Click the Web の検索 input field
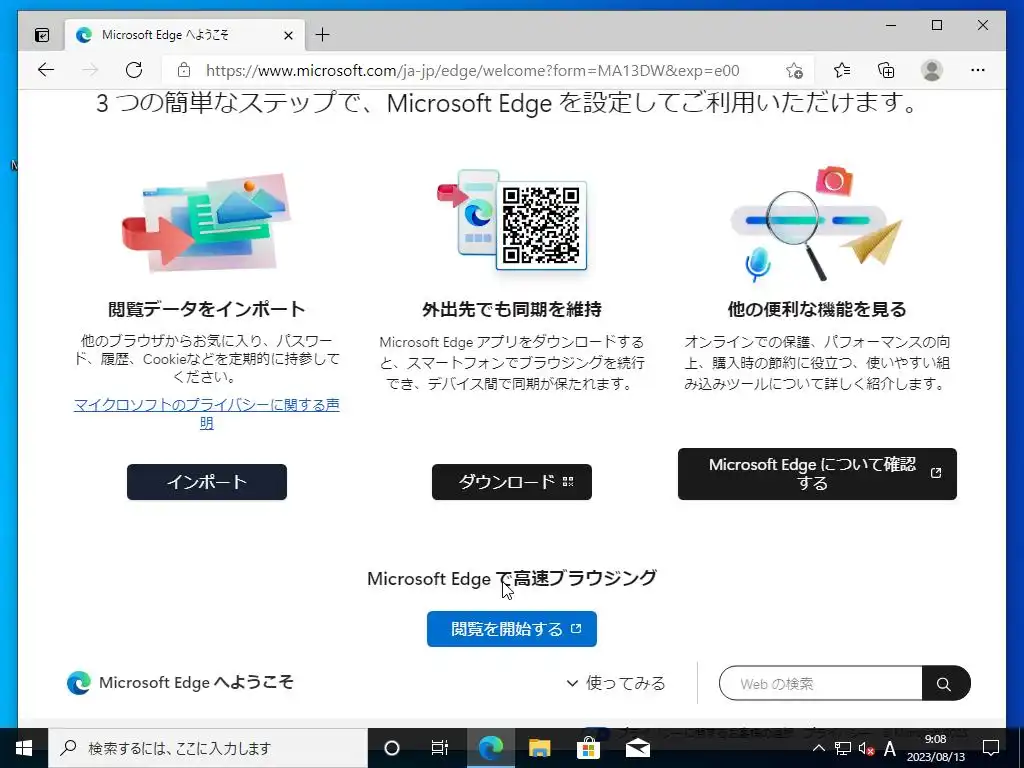 pos(820,684)
